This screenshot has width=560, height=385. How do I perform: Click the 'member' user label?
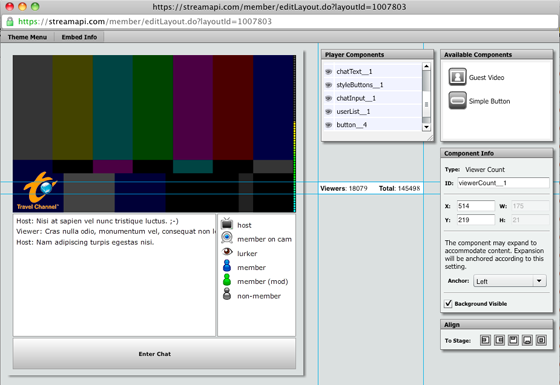coord(251,268)
